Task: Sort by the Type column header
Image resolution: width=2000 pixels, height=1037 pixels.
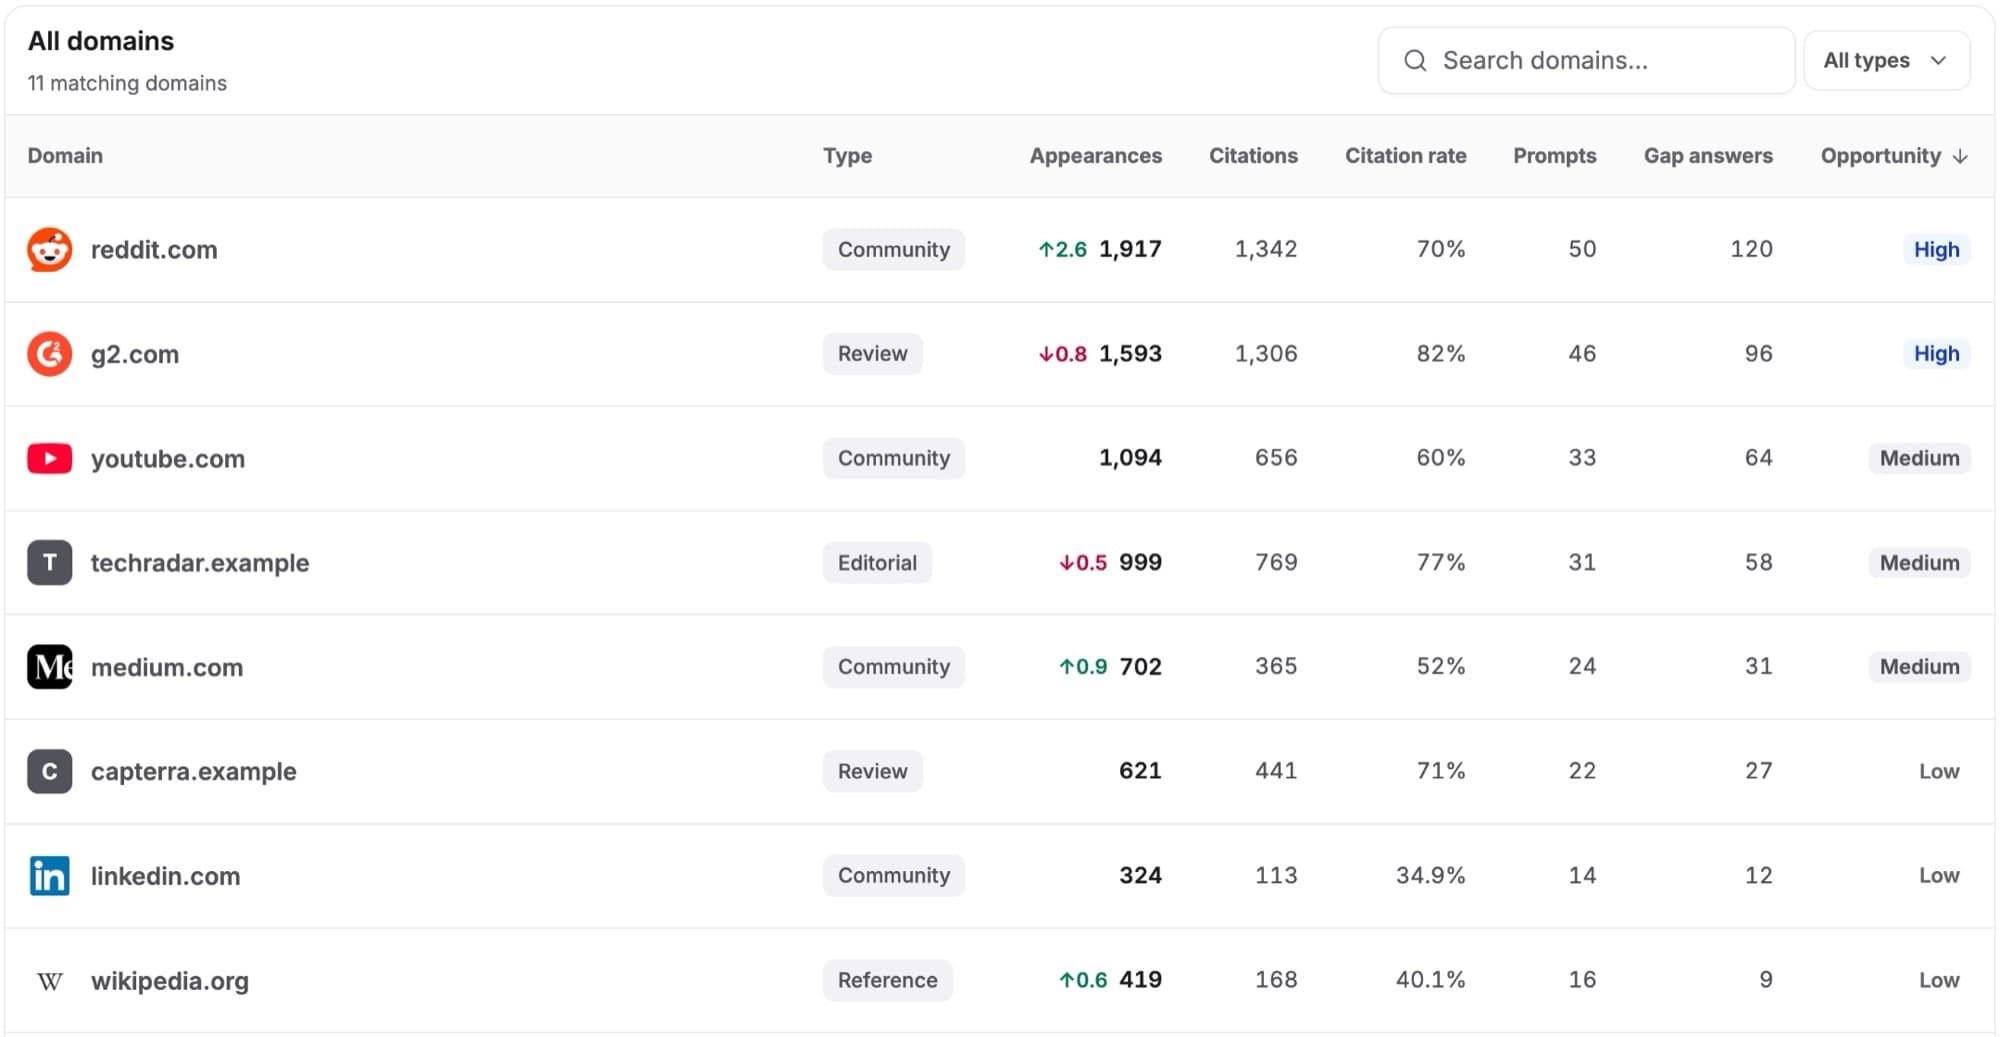Action: pyautogui.click(x=847, y=156)
